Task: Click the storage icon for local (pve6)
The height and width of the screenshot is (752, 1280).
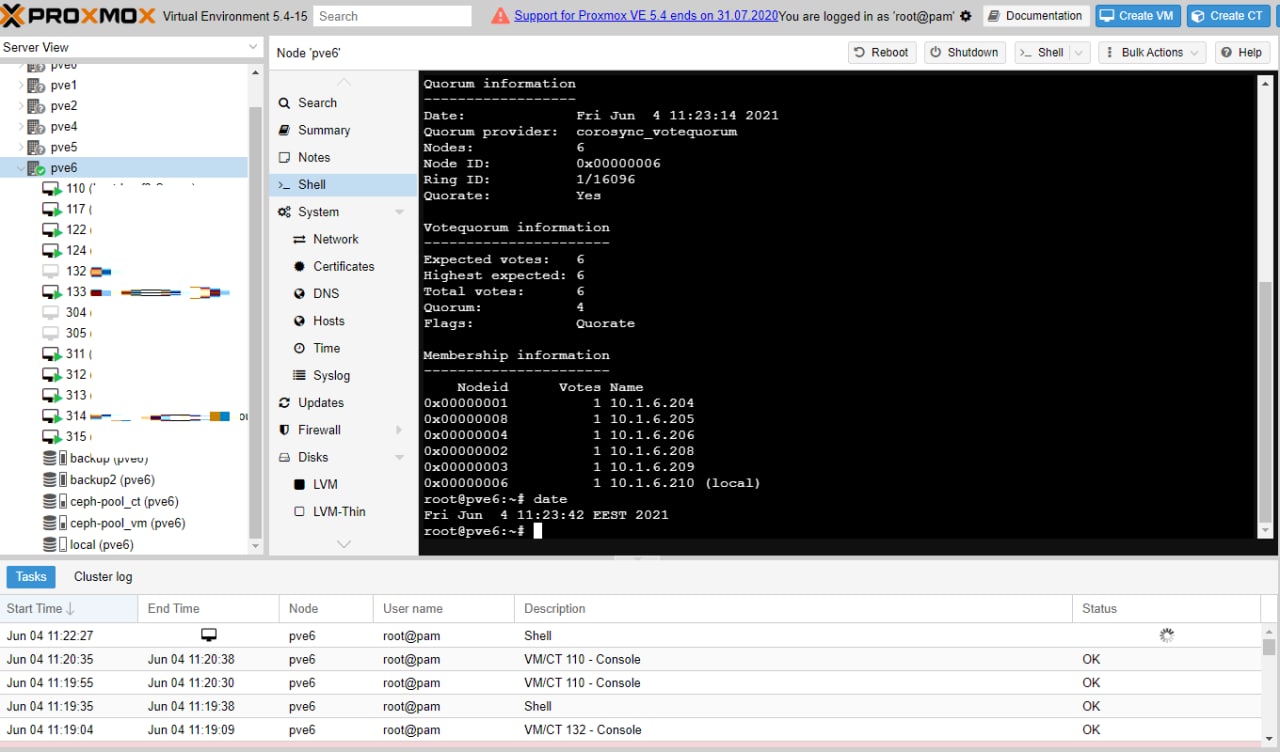Action: [54, 544]
